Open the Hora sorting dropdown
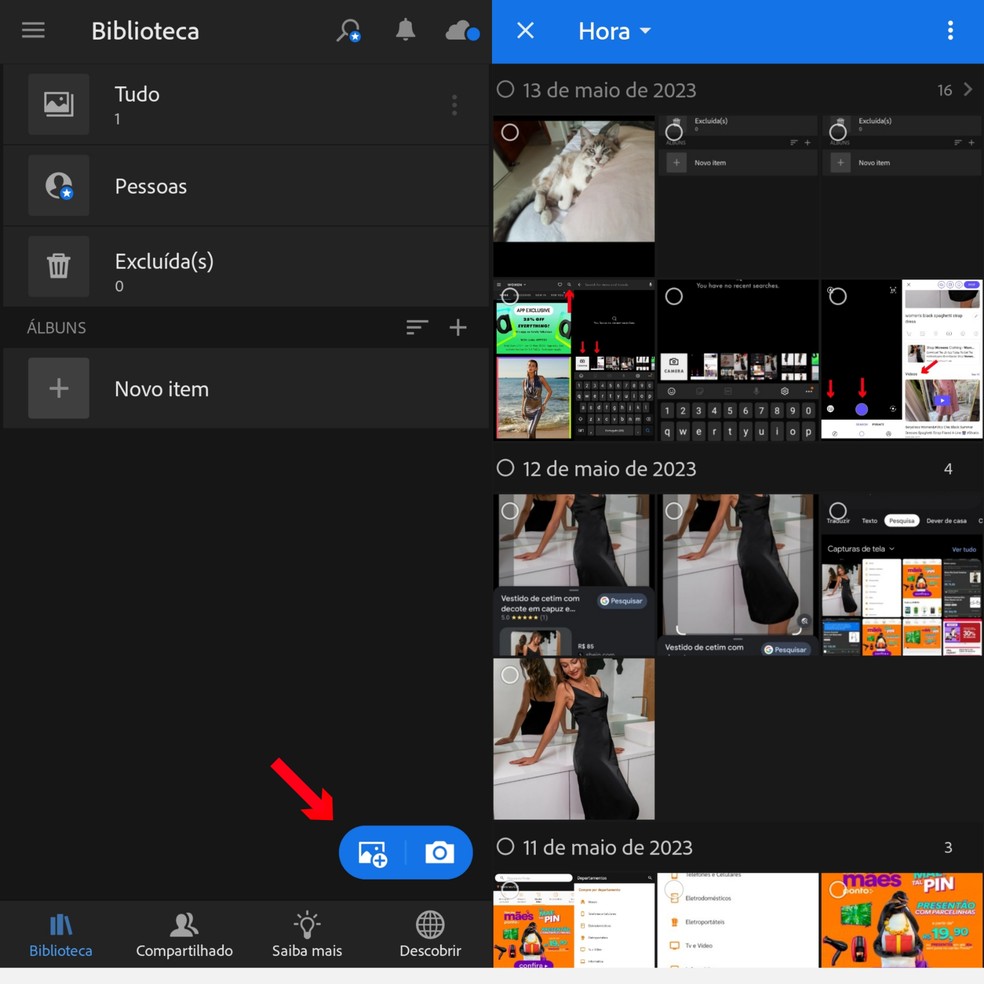 click(x=614, y=31)
